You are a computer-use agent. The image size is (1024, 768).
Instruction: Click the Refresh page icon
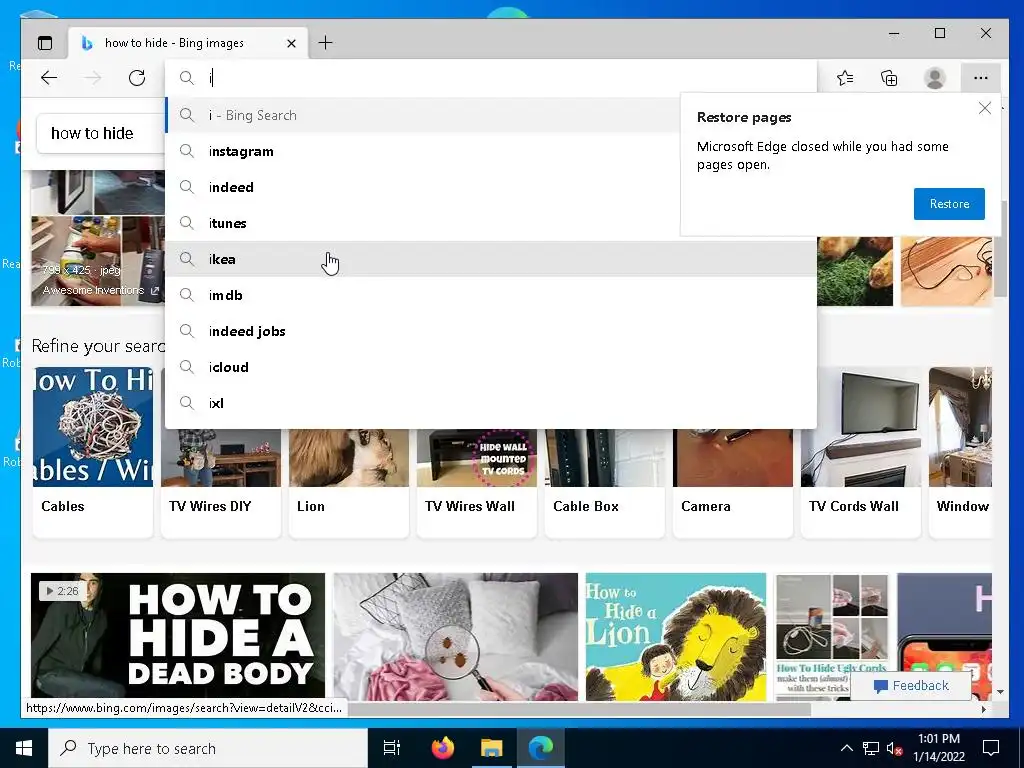pyautogui.click(x=136, y=78)
